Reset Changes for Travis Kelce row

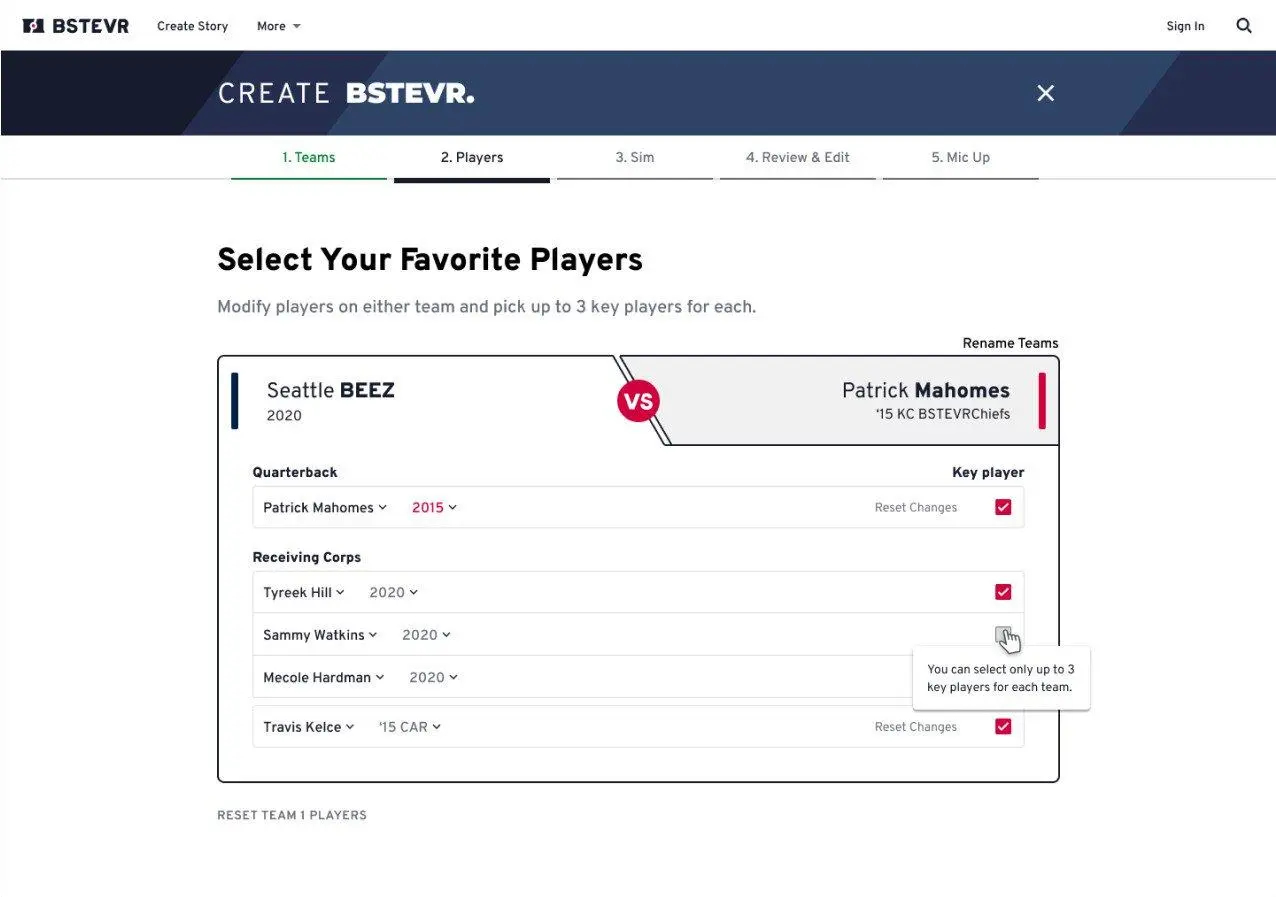click(915, 727)
